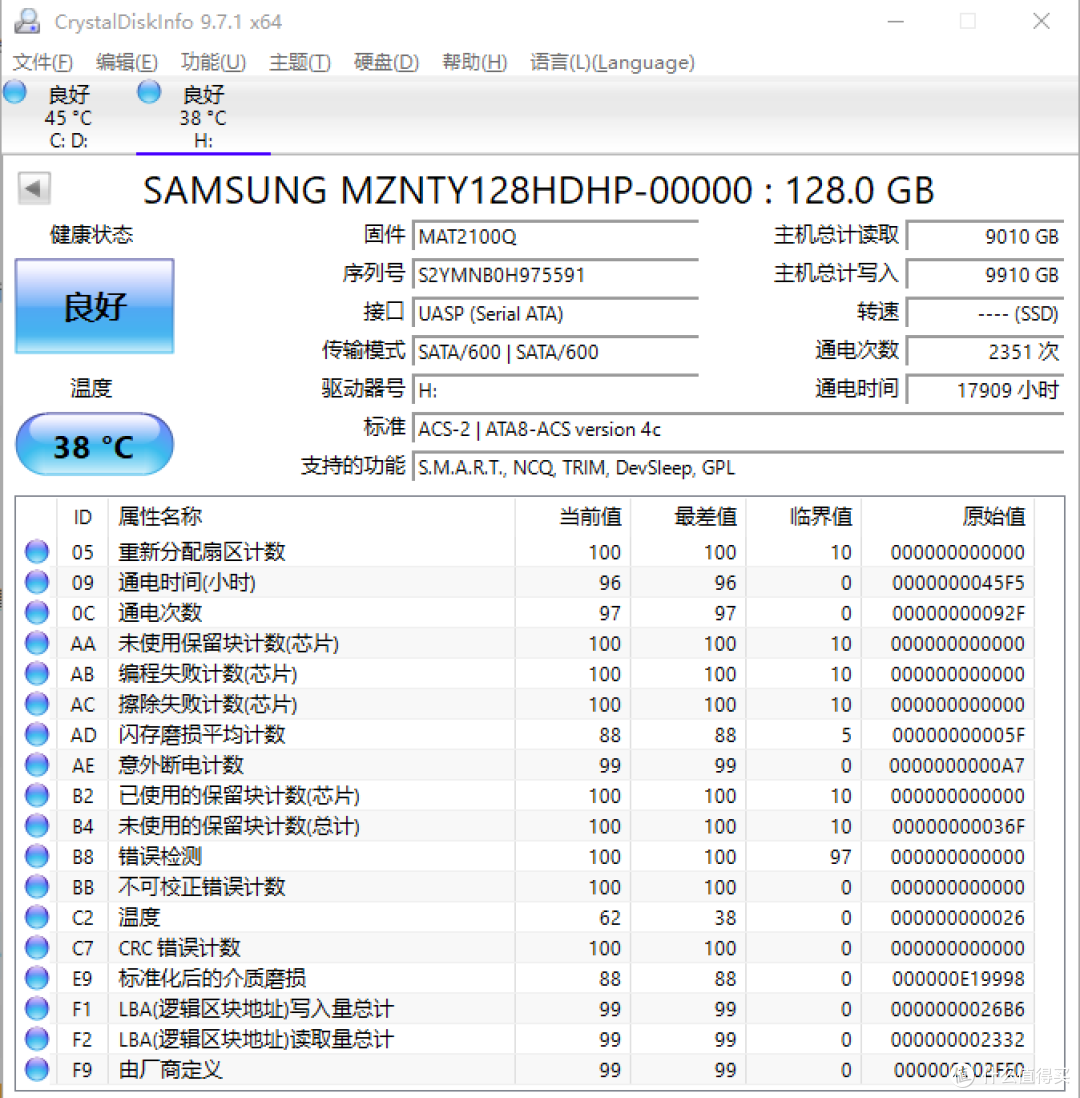
Task: Click the firmware field MAT2100Q
Action: tap(555, 236)
